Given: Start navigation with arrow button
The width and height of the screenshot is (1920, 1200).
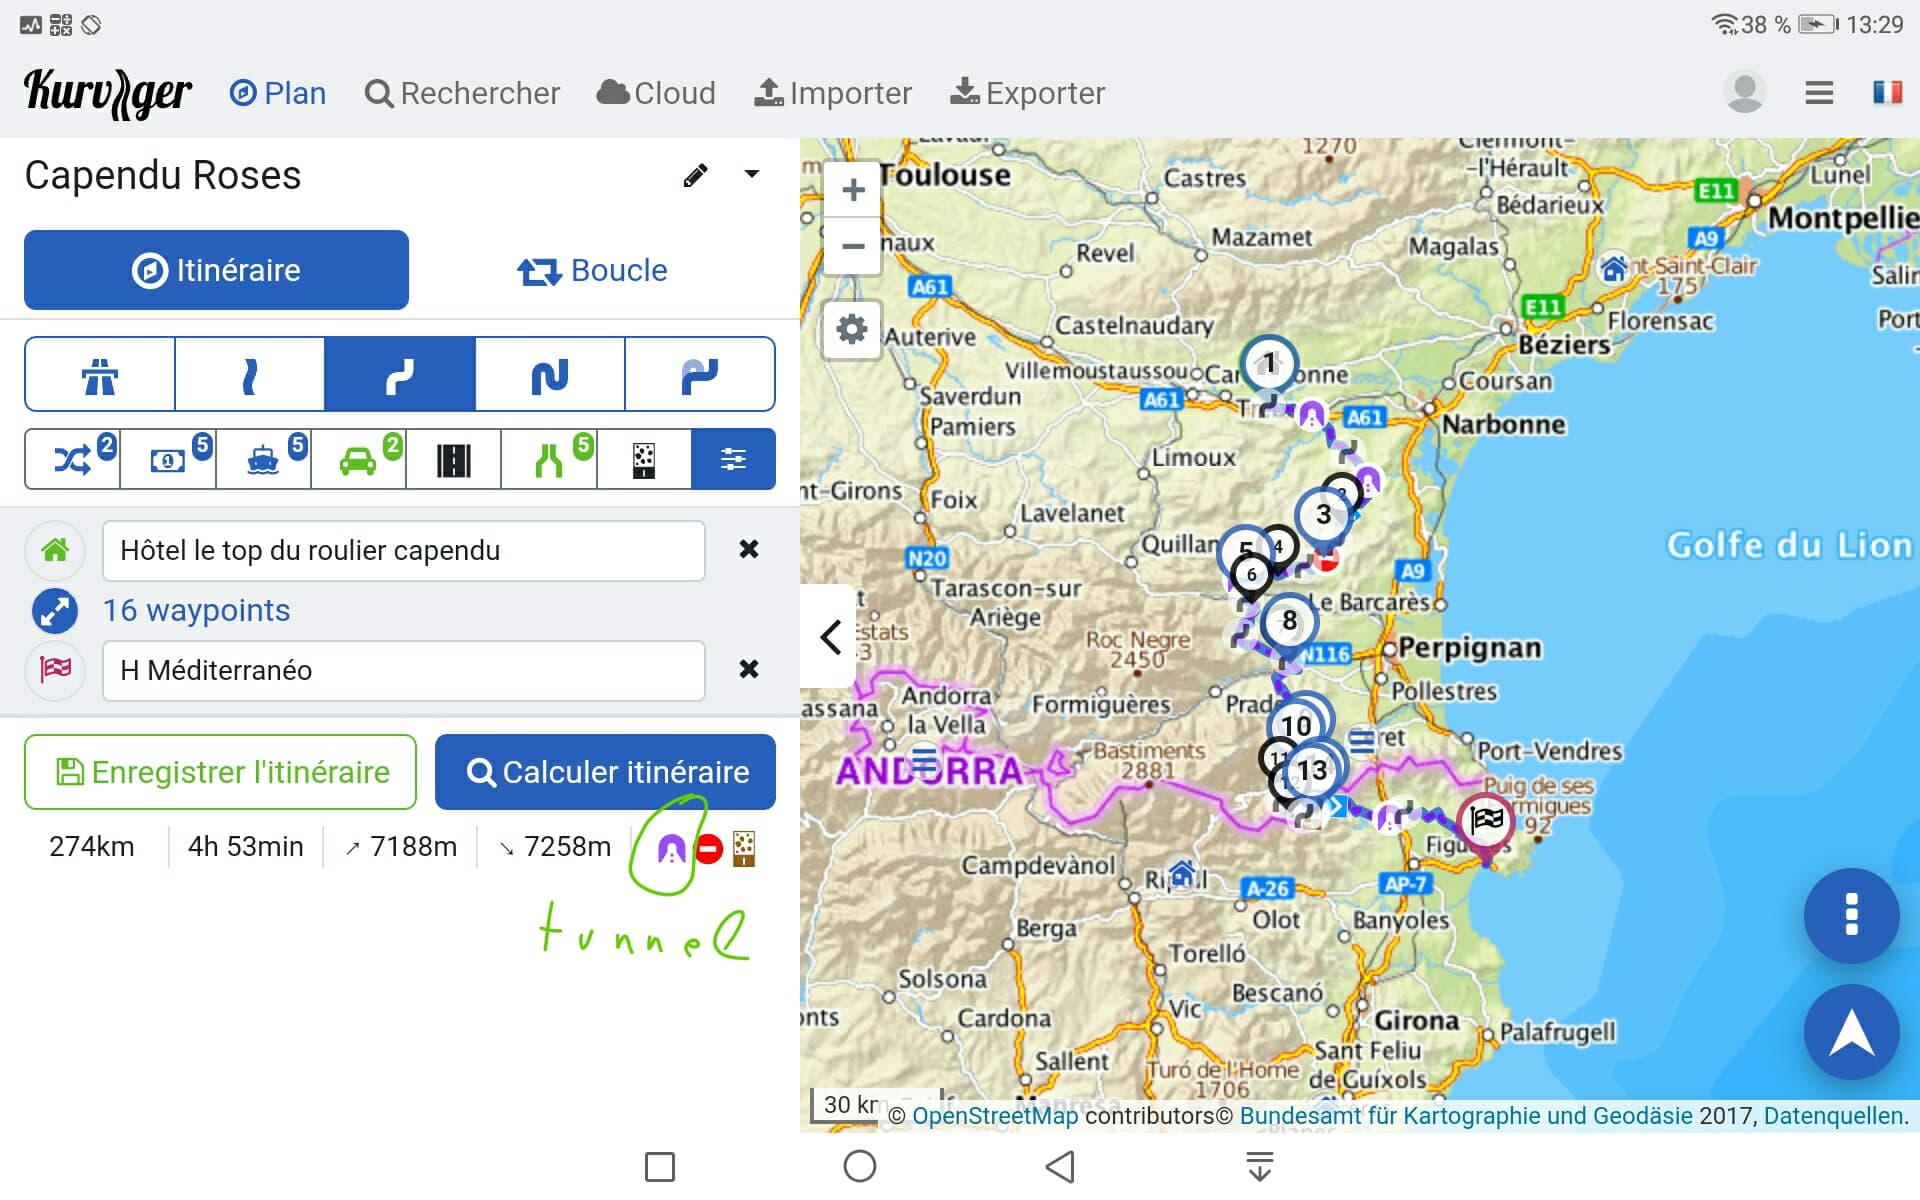Looking at the screenshot, I should [x=1851, y=1031].
